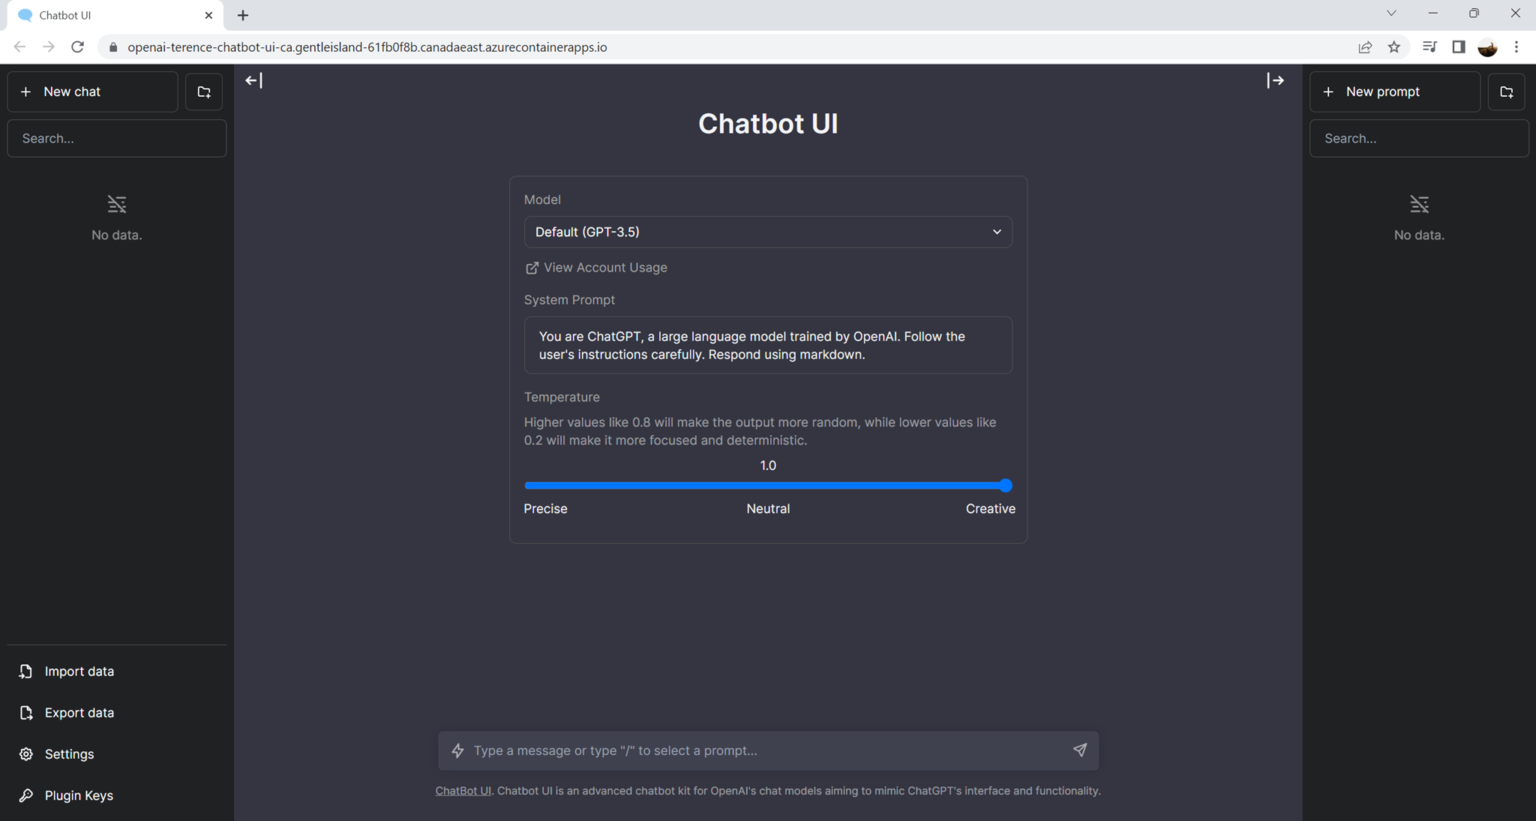Image resolution: width=1536 pixels, height=821 pixels.
Task: Edit the System Prompt text box
Action: tap(768, 345)
